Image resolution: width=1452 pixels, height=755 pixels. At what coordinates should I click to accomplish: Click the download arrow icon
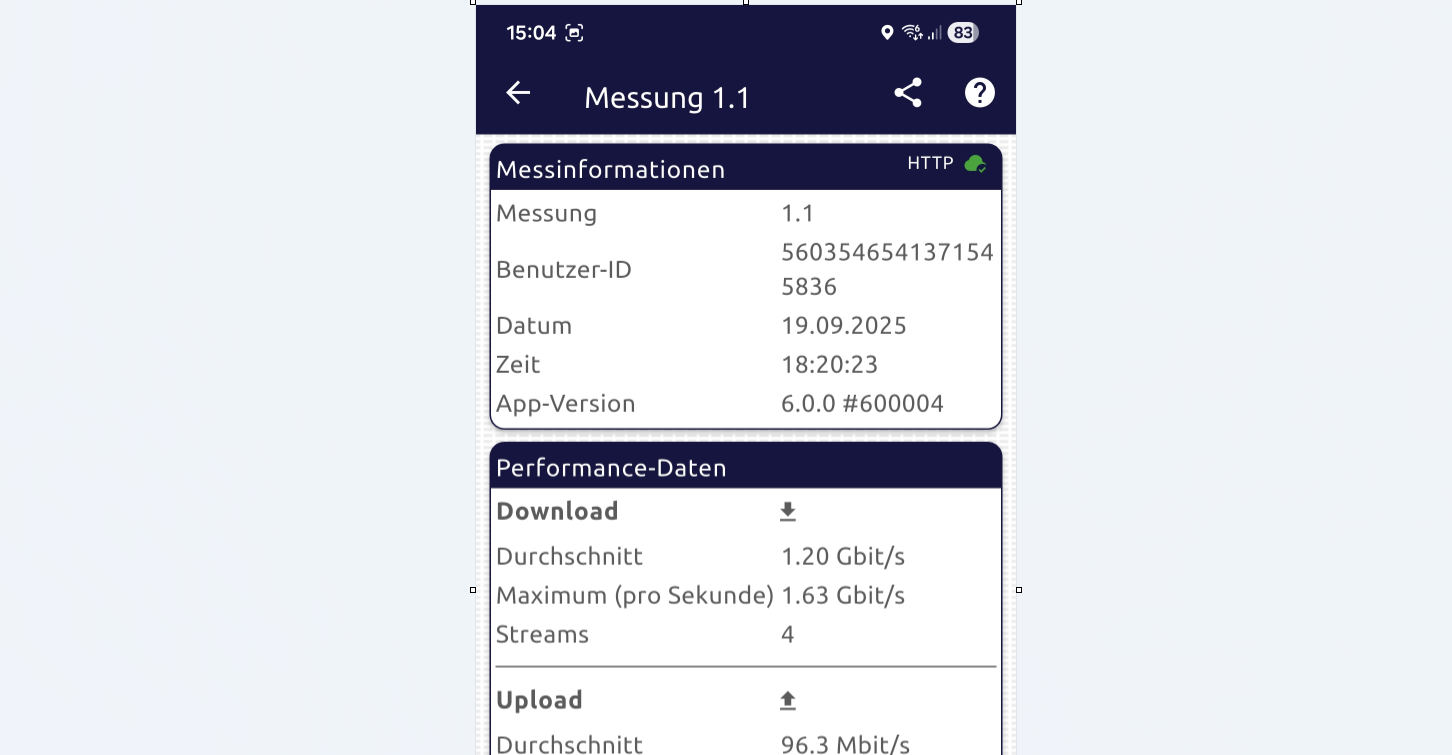pyautogui.click(x=788, y=512)
